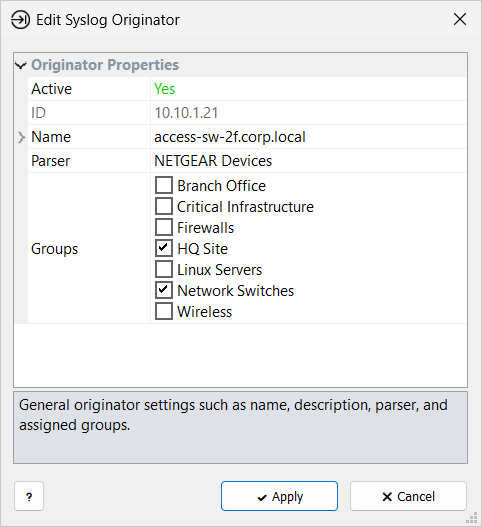
Task: Edit the name access-sw-2f.corp.local
Action: pyautogui.click(x=230, y=137)
